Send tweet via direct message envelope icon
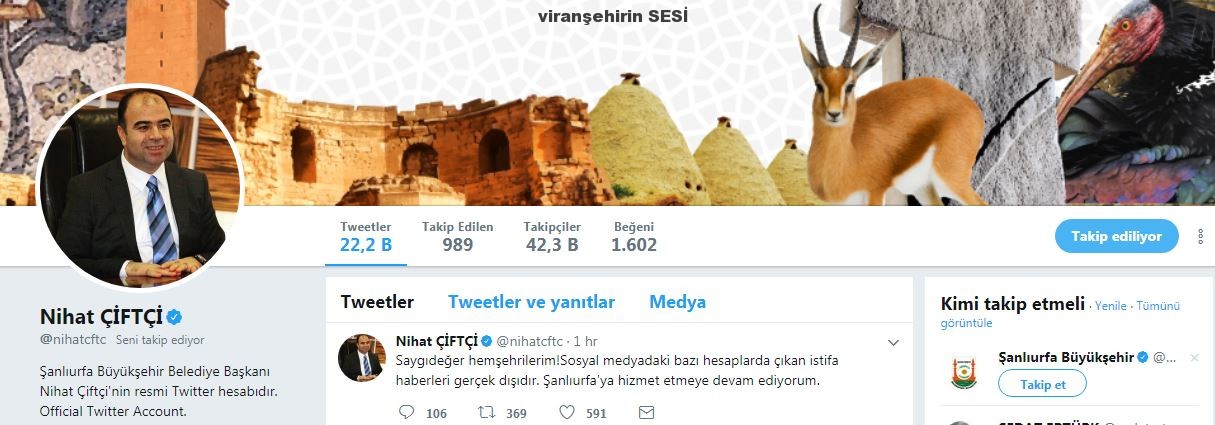 646,412
